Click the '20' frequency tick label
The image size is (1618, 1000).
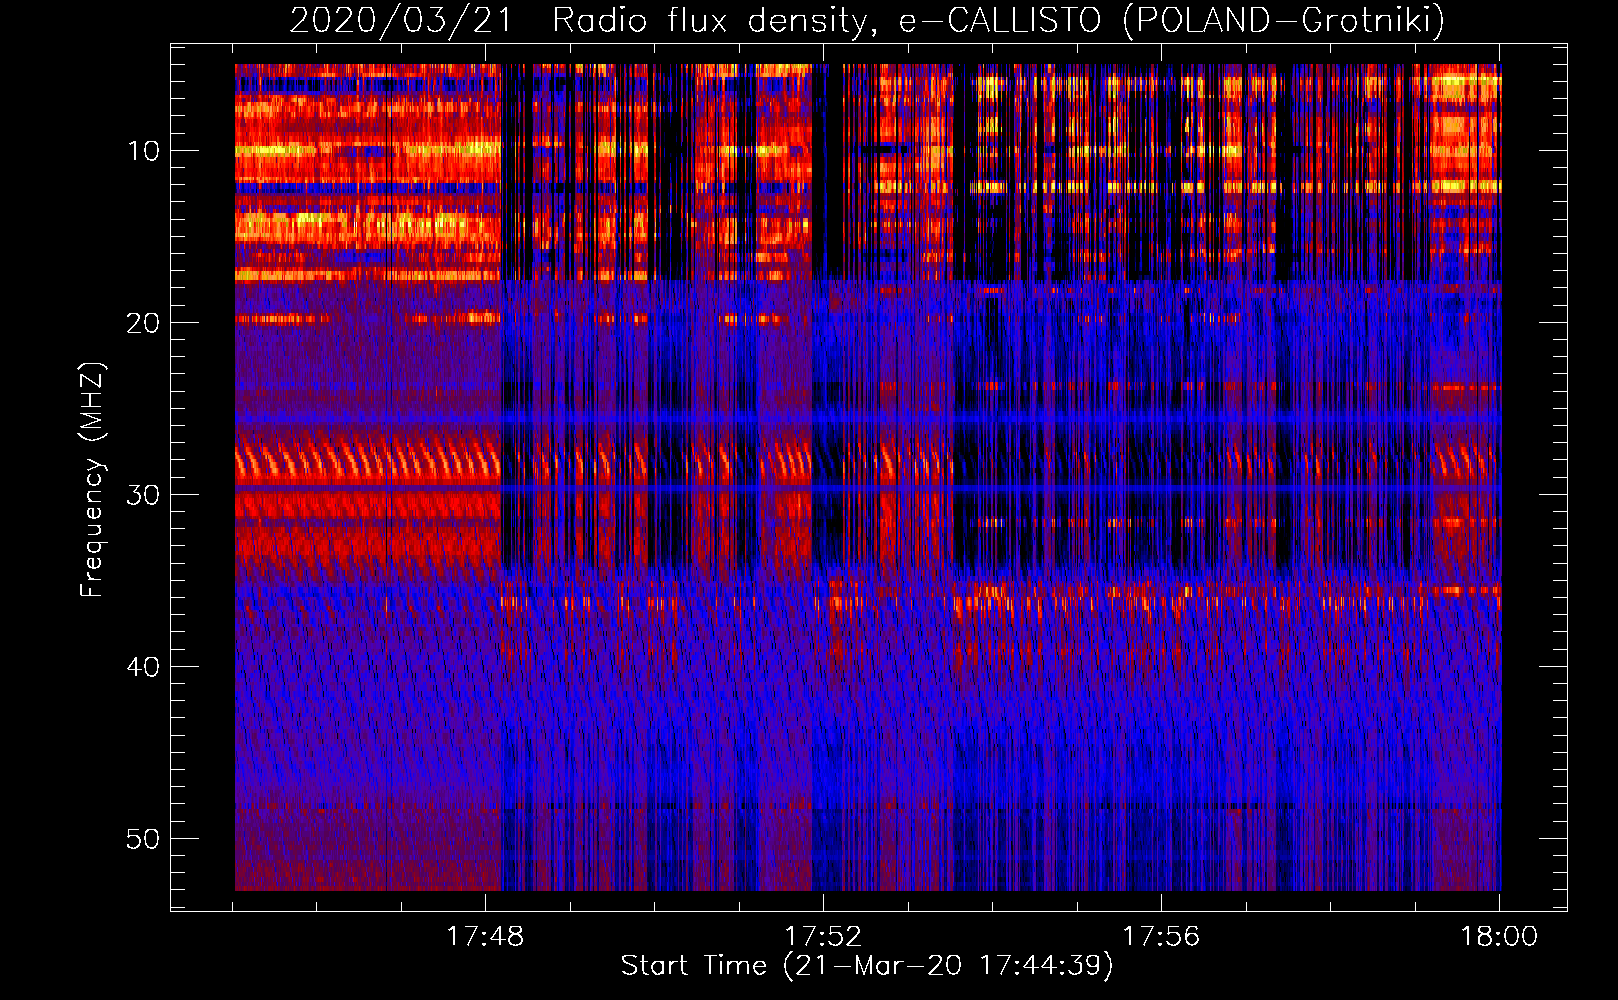[x=144, y=323]
